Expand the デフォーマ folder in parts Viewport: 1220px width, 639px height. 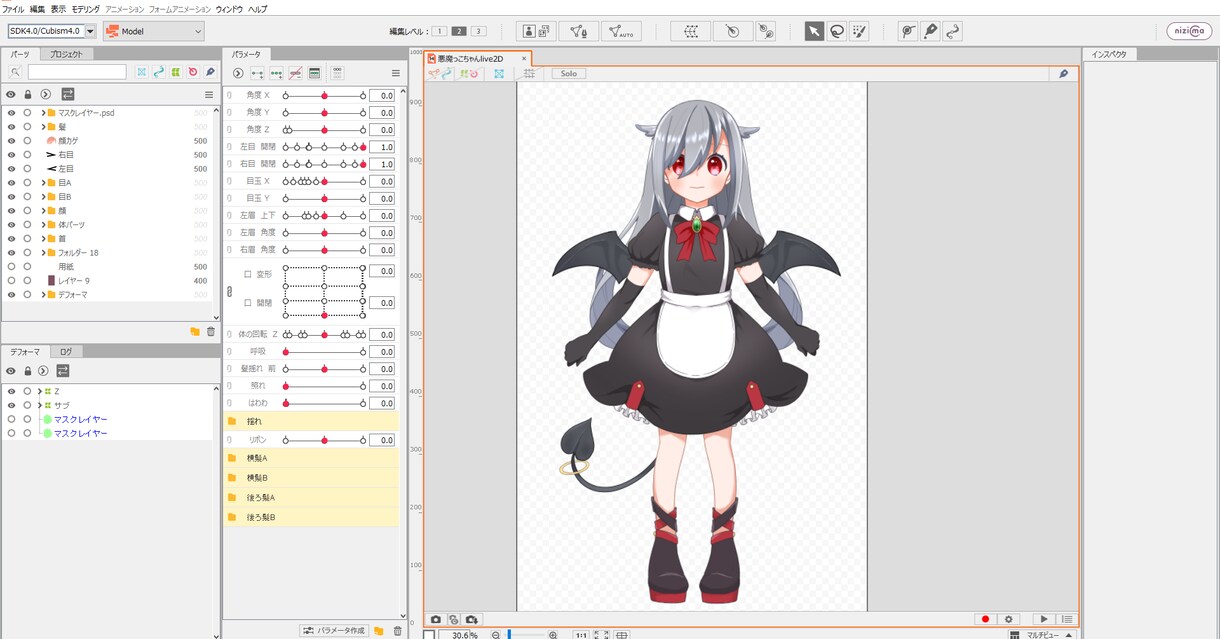(42, 295)
